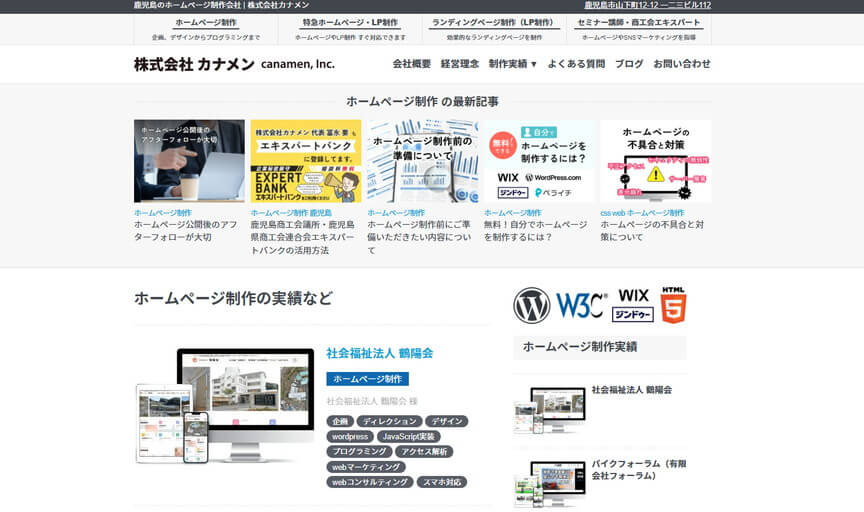Image resolution: width=864 pixels, height=512 pixels.
Task: Open the お問い合わせ contact page
Action: click(x=682, y=64)
